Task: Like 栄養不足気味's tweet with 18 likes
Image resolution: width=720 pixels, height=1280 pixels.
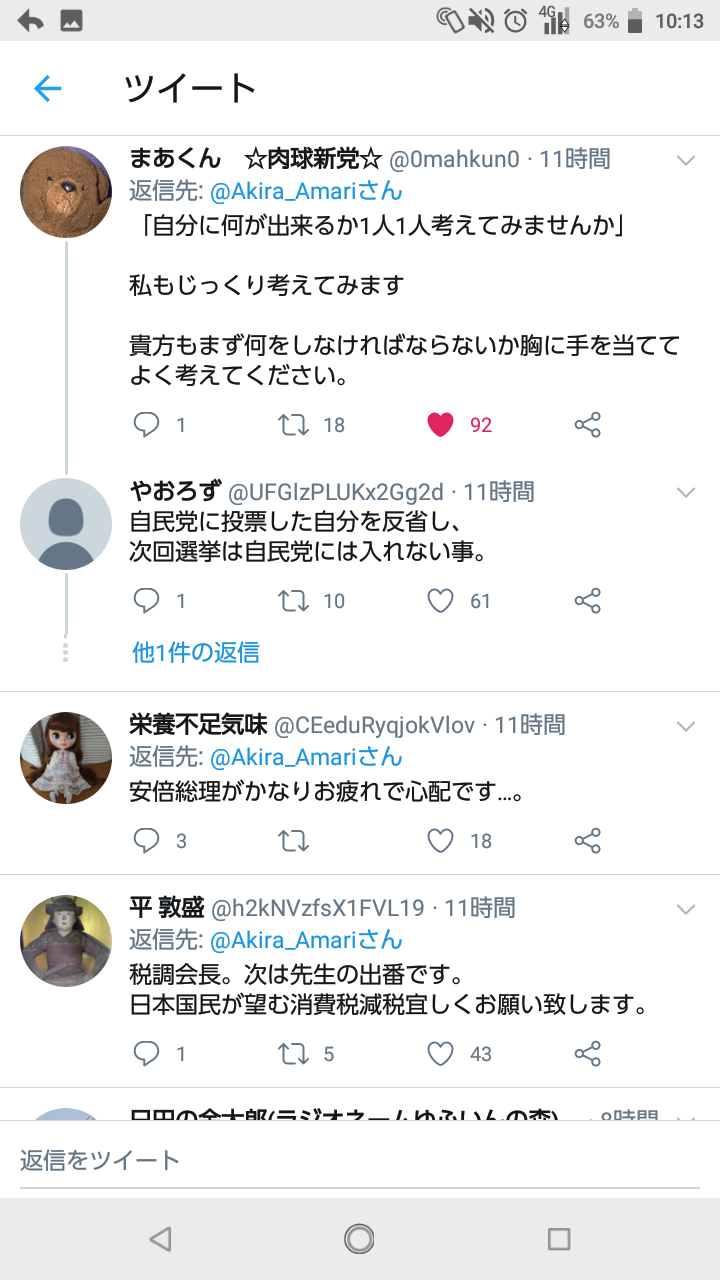Action: click(x=440, y=841)
